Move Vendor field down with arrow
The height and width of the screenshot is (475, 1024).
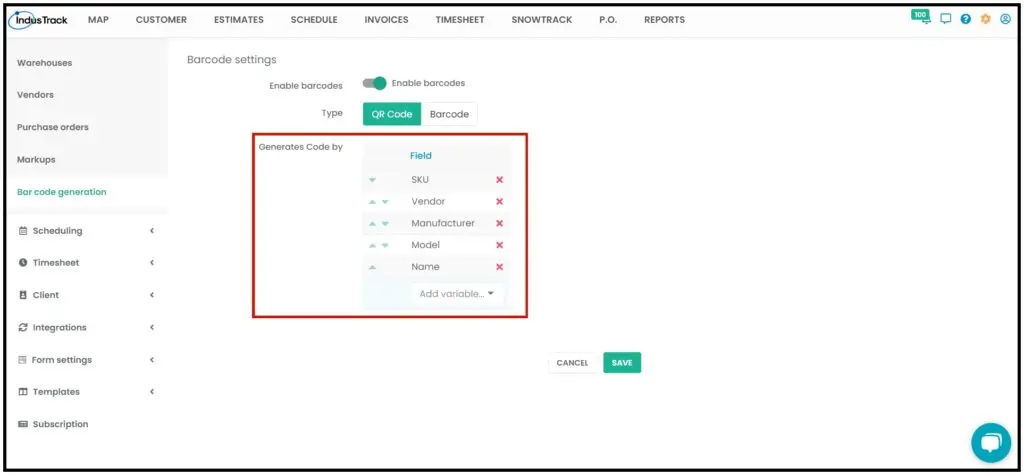point(385,202)
